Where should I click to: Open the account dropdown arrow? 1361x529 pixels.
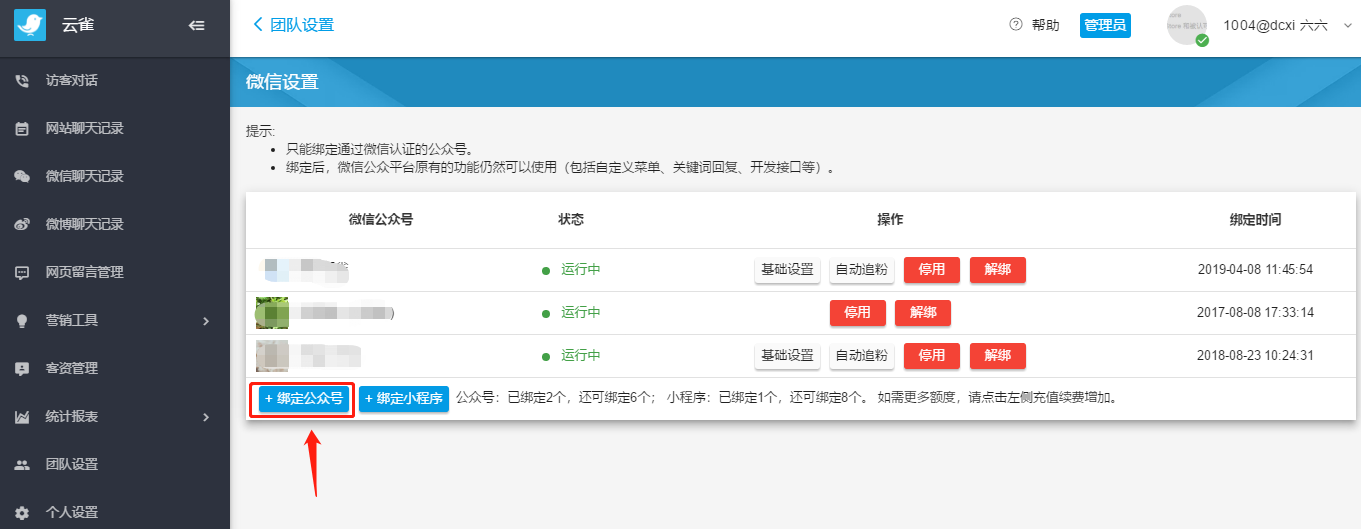[x=1346, y=25]
